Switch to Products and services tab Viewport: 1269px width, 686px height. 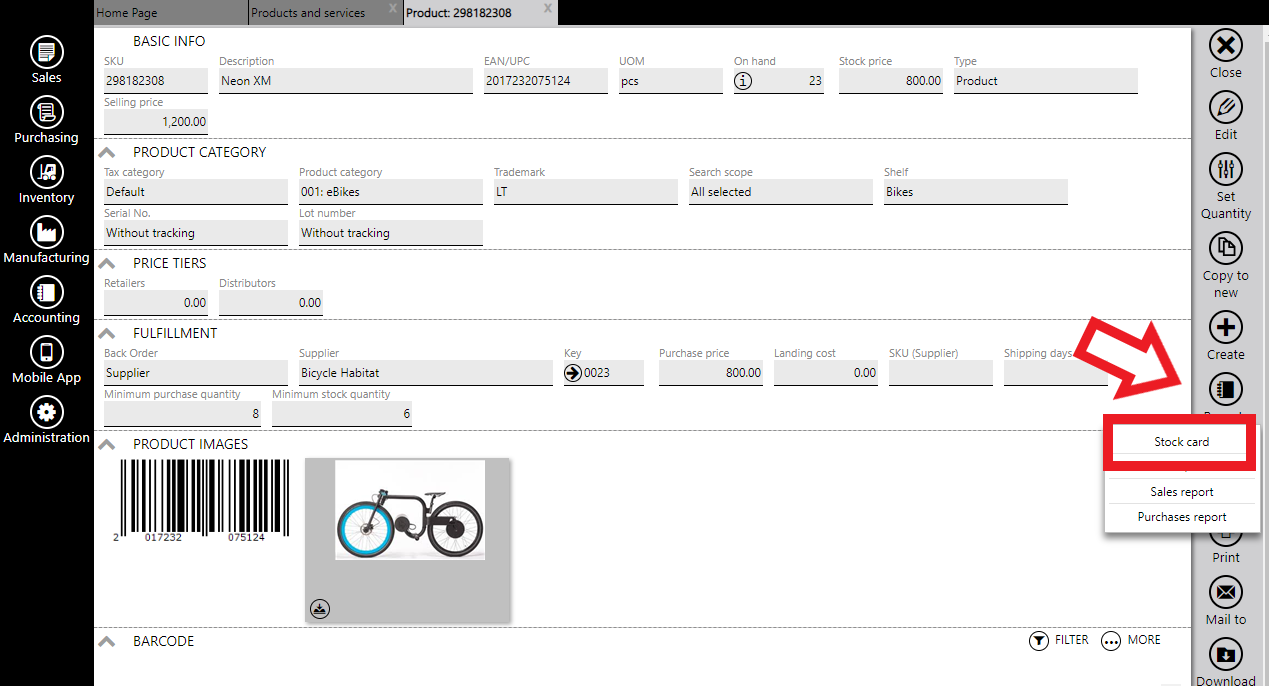[308, 13]
